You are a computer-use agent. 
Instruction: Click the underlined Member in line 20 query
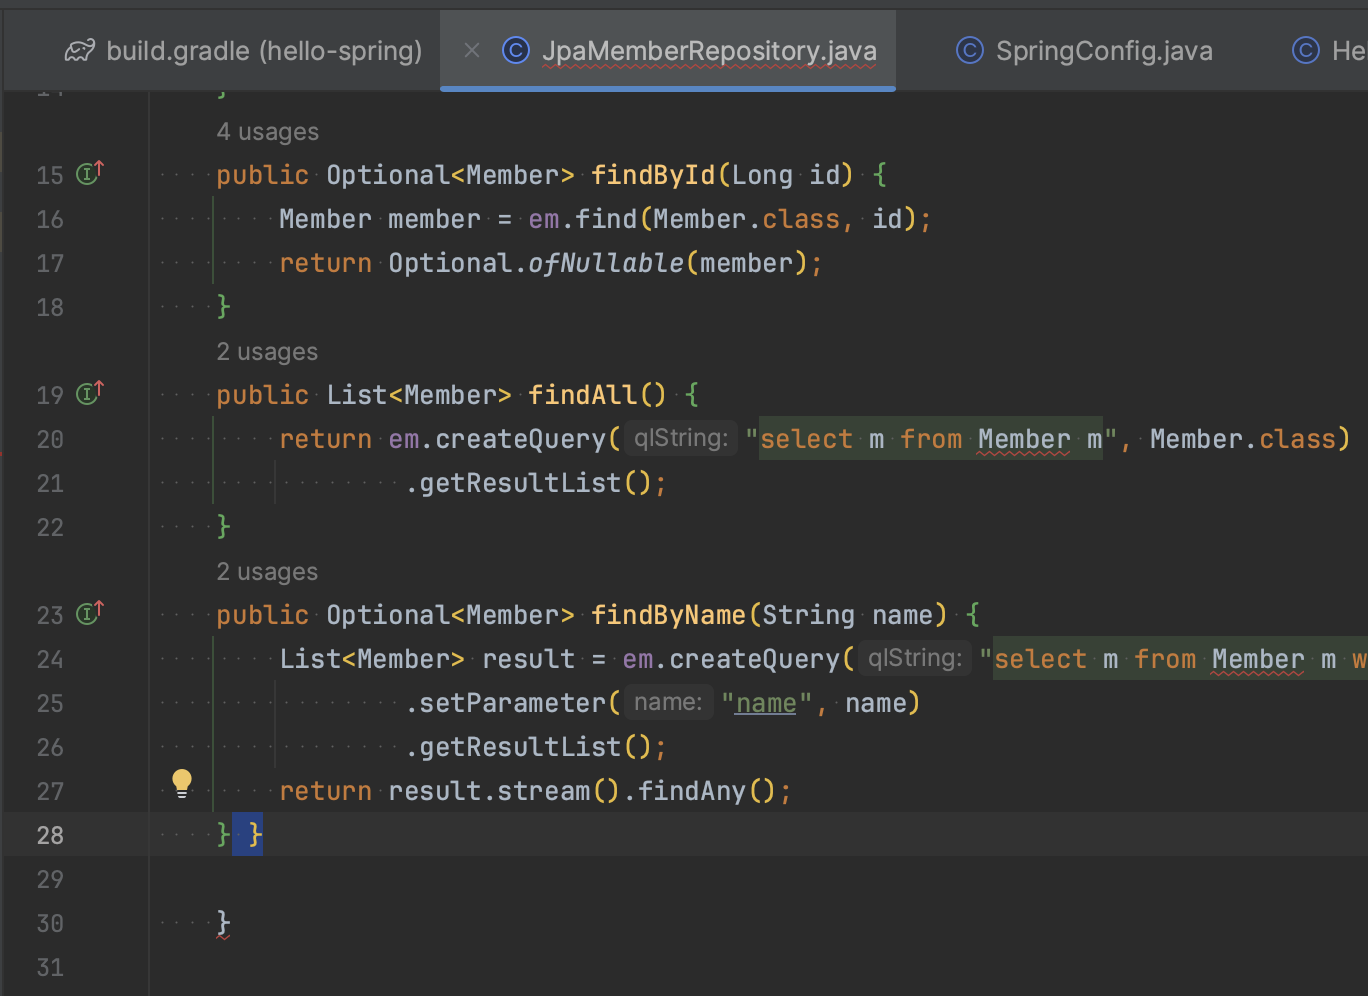(1024, 439)
